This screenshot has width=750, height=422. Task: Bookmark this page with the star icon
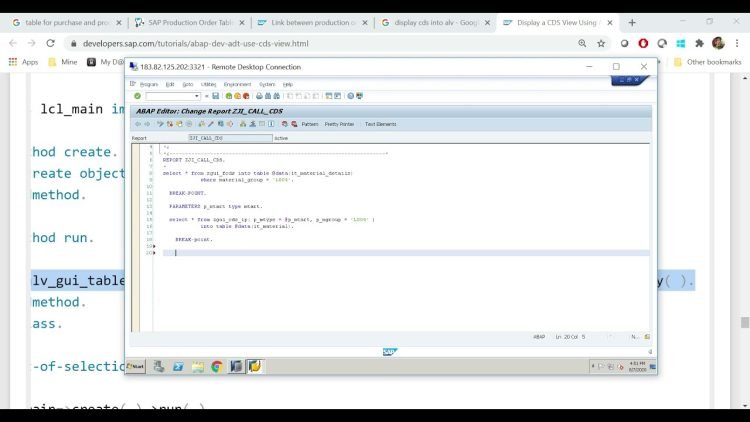[x=601, y=43]
